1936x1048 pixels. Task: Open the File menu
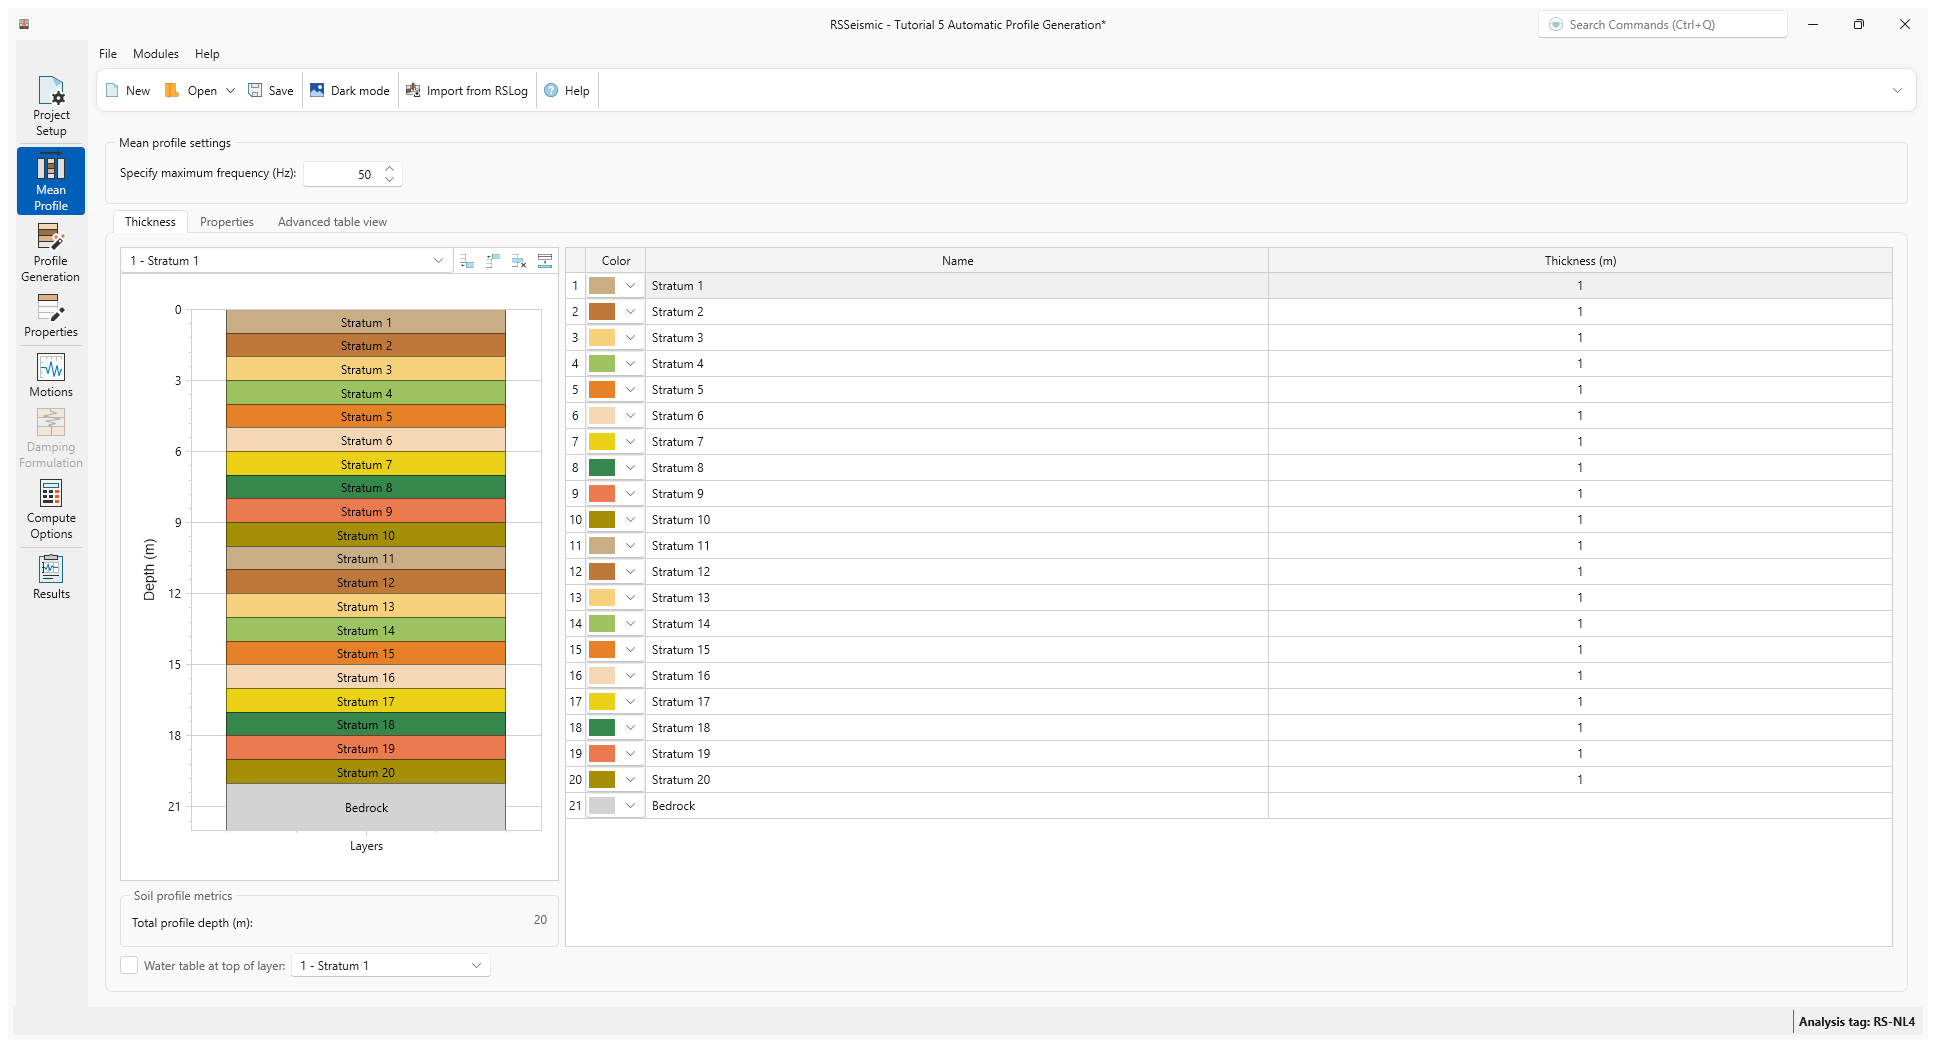[x=108, y=54]
